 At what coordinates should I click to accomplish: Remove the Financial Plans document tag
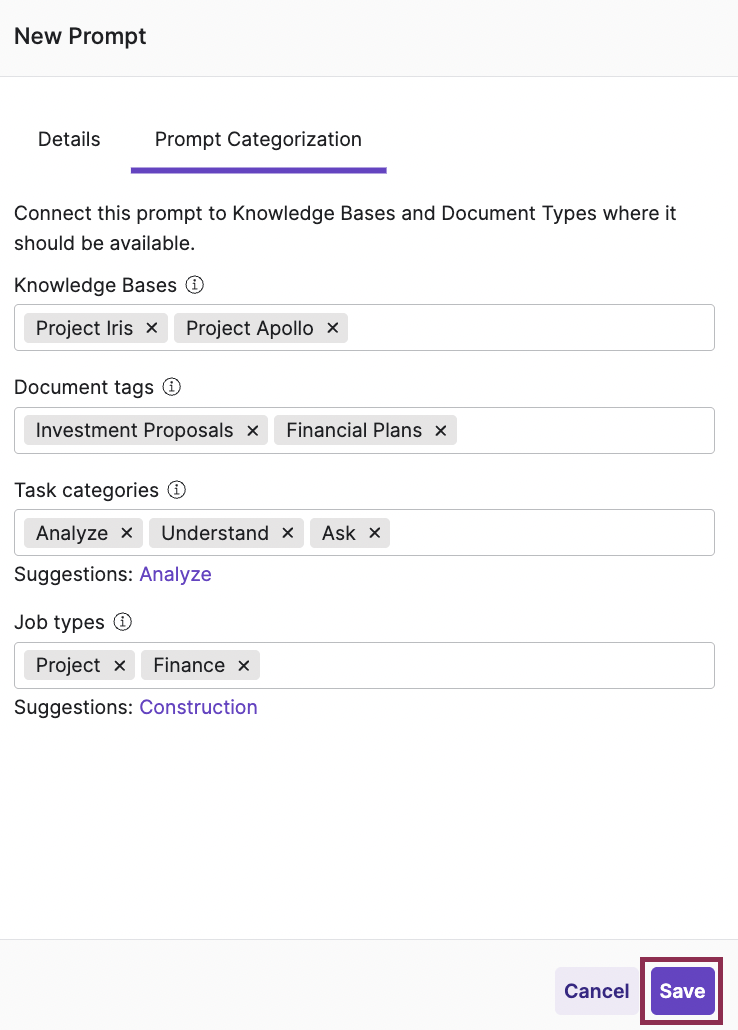440,430
